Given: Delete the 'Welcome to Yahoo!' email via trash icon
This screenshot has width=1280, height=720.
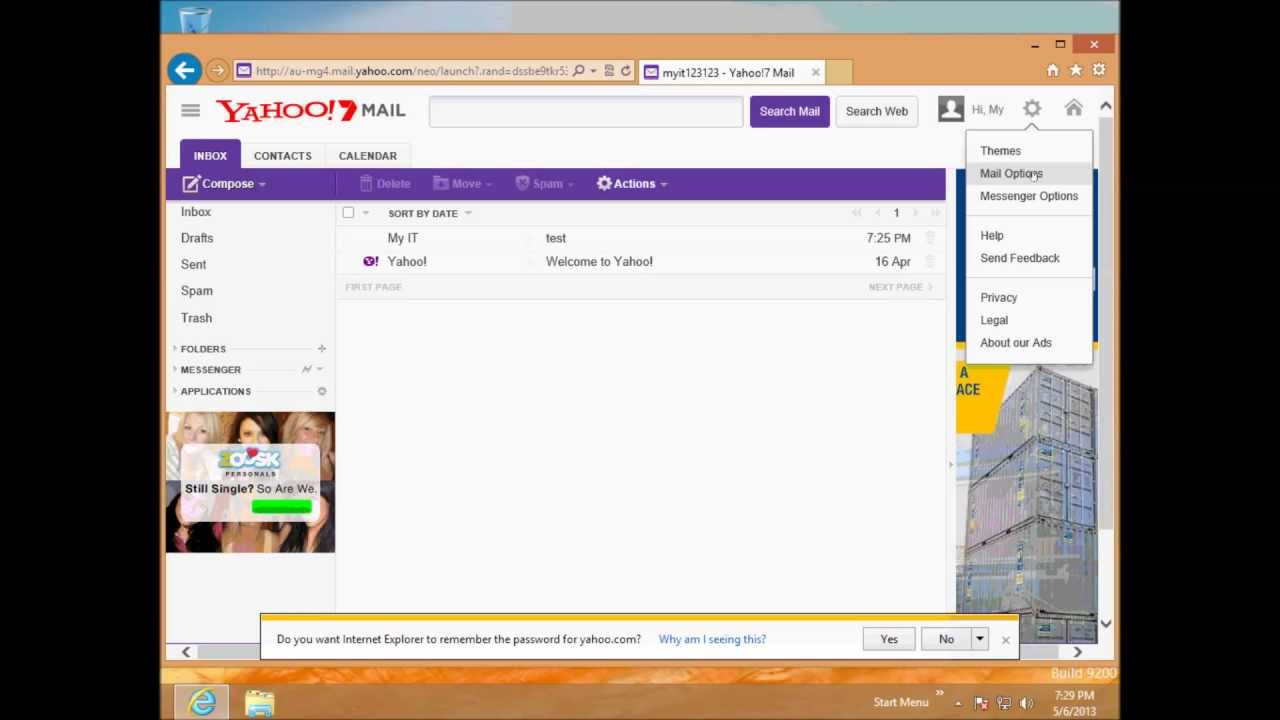Looking at the screenshot, I should pyautogui.click(x=930, y=261).
